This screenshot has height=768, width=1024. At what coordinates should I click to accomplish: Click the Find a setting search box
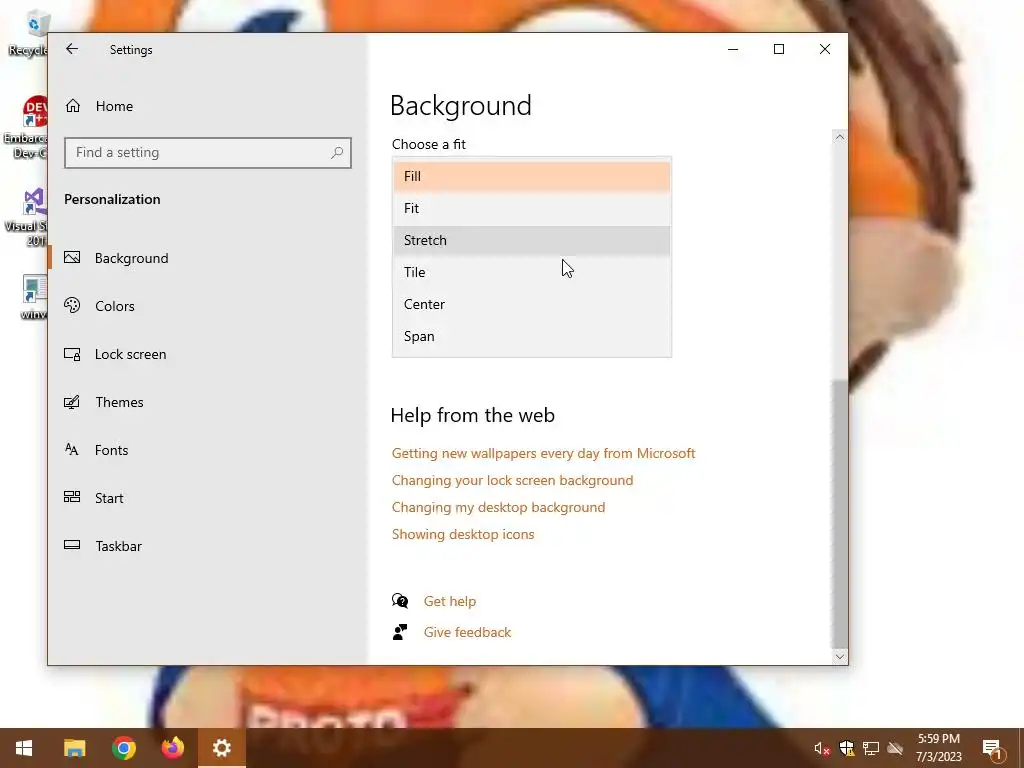point(208,153)
